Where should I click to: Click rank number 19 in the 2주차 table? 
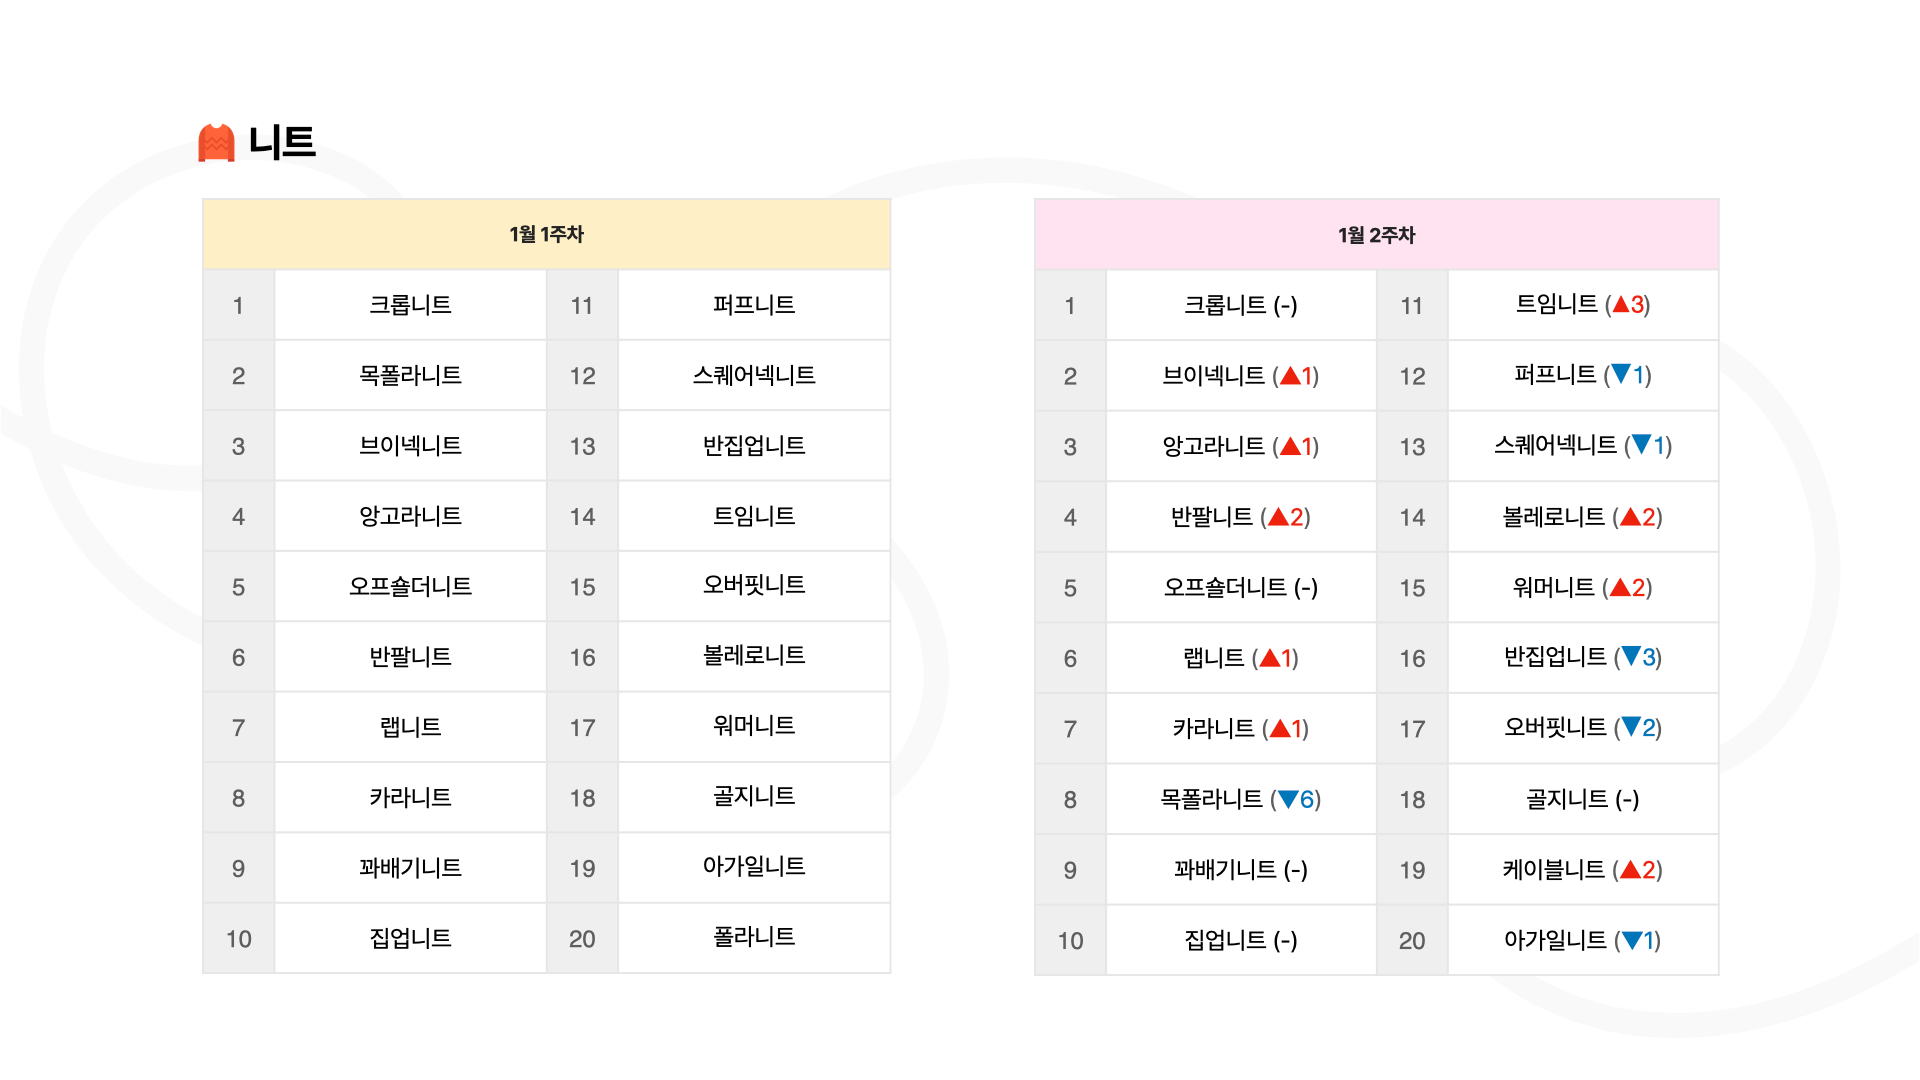coord(1412,870)
